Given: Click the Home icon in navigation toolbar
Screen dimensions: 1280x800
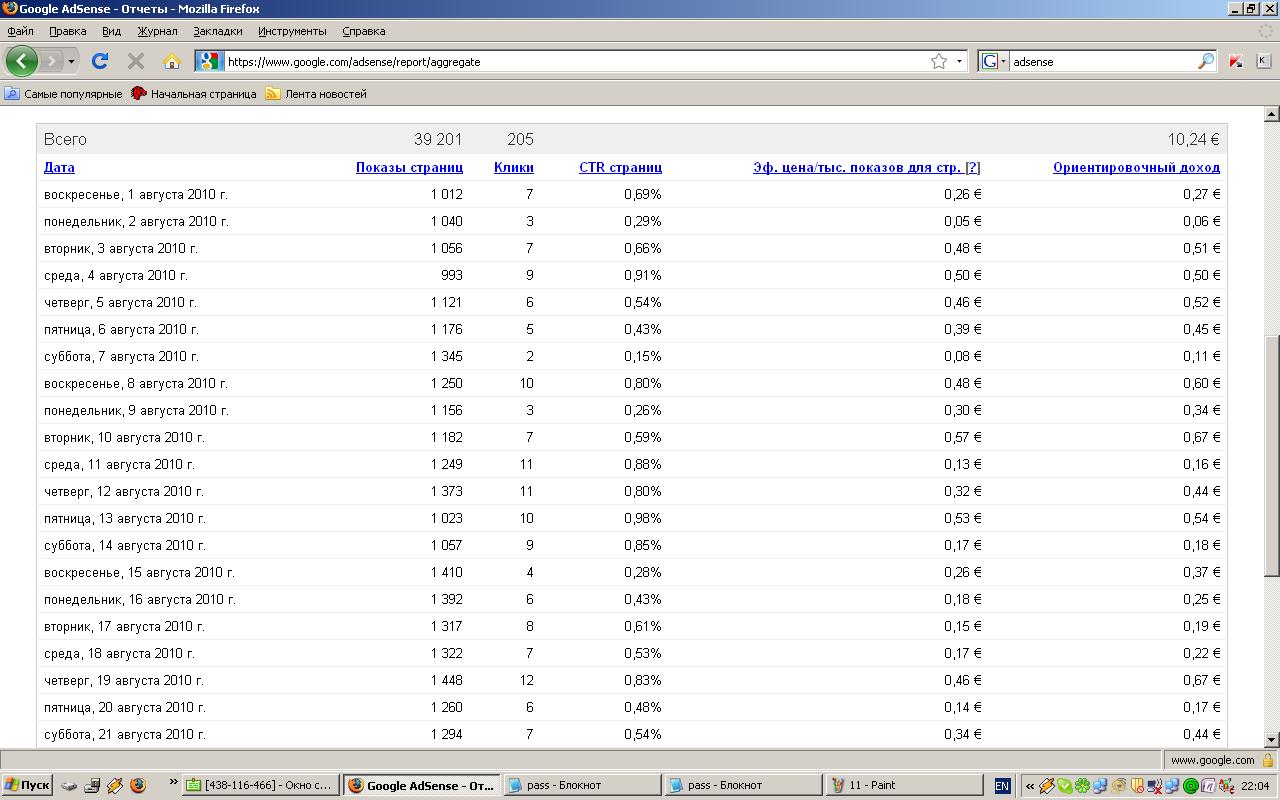Looking at the screenshot, I should coord(171,61).
